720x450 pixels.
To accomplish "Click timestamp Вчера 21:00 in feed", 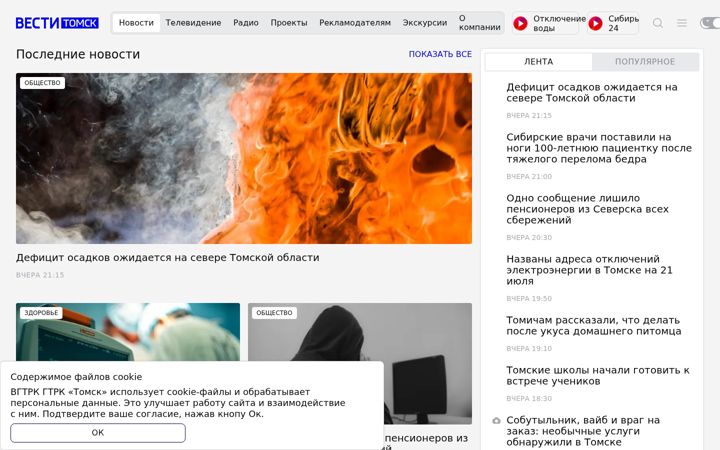I will 529,176.
